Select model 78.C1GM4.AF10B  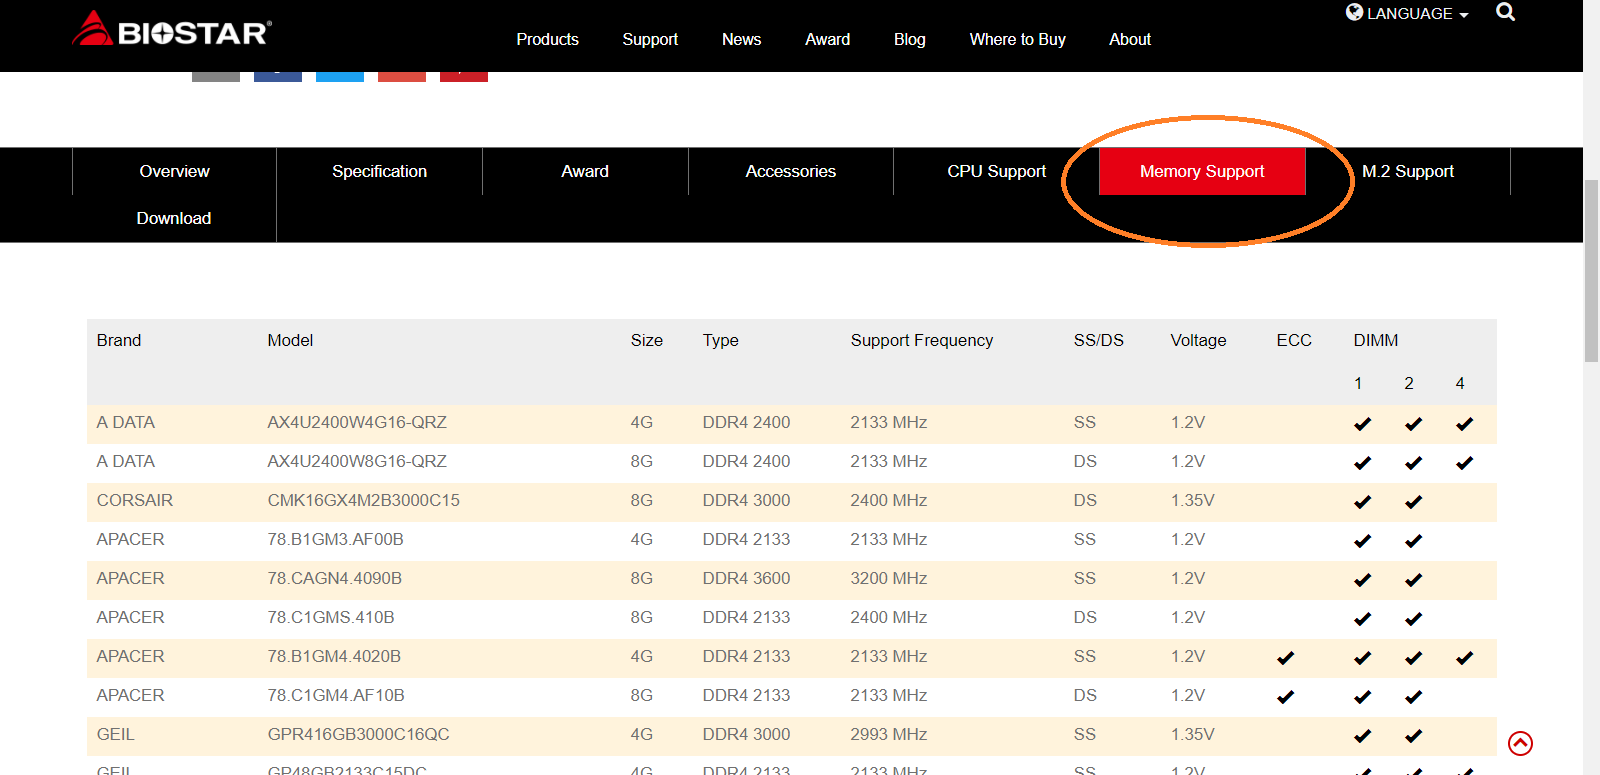pos(336,695)
